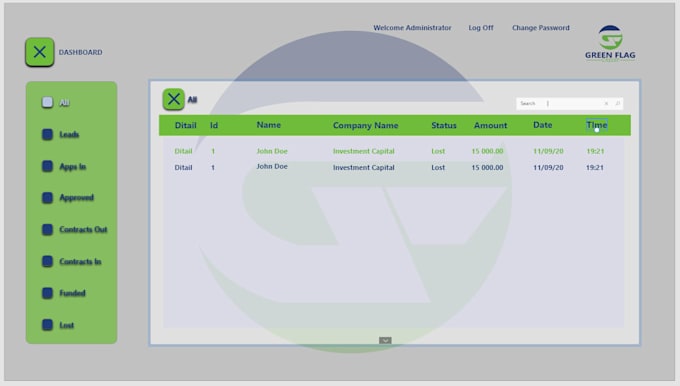Image resolution: width=680 pixels, height=386 pixels.
Task: Sort by the Ditail column header
Action: tap(186, 125)
